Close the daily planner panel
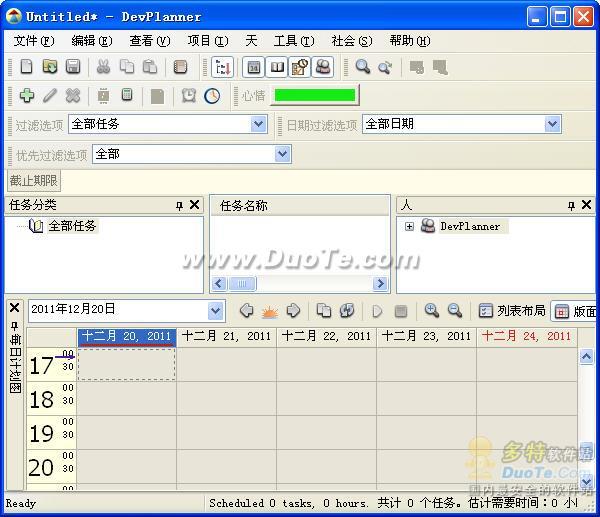This screenshot has width=600, height=517. (15, 308)
